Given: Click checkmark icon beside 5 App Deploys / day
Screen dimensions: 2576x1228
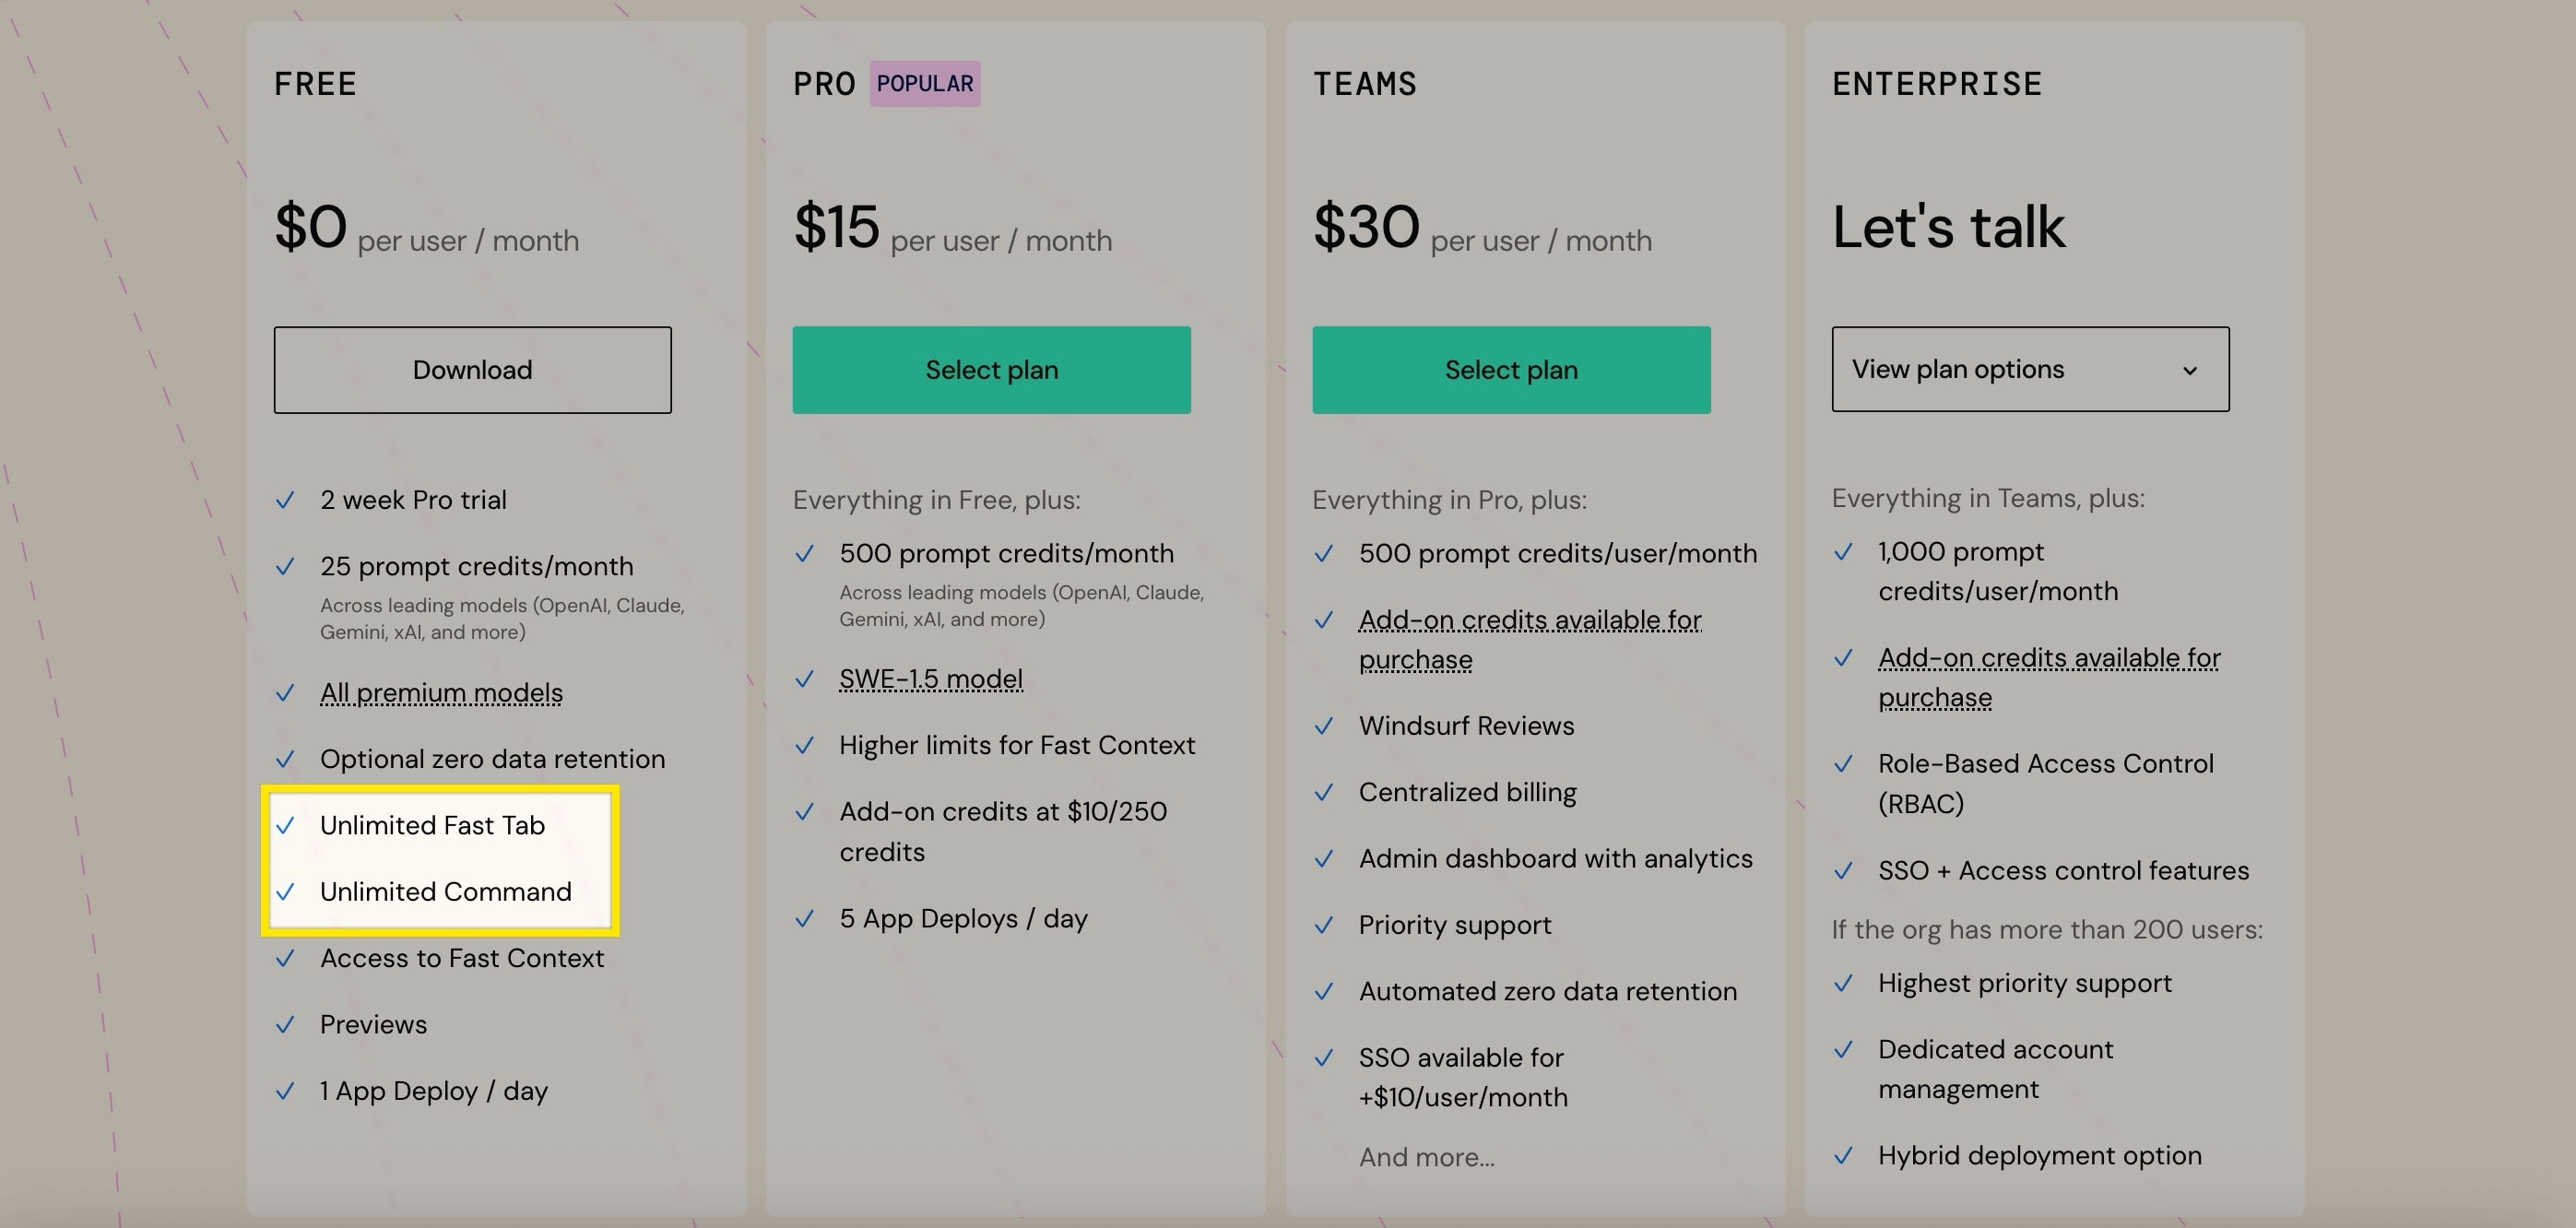Looking at the screenshot, I should pos(804,919).
